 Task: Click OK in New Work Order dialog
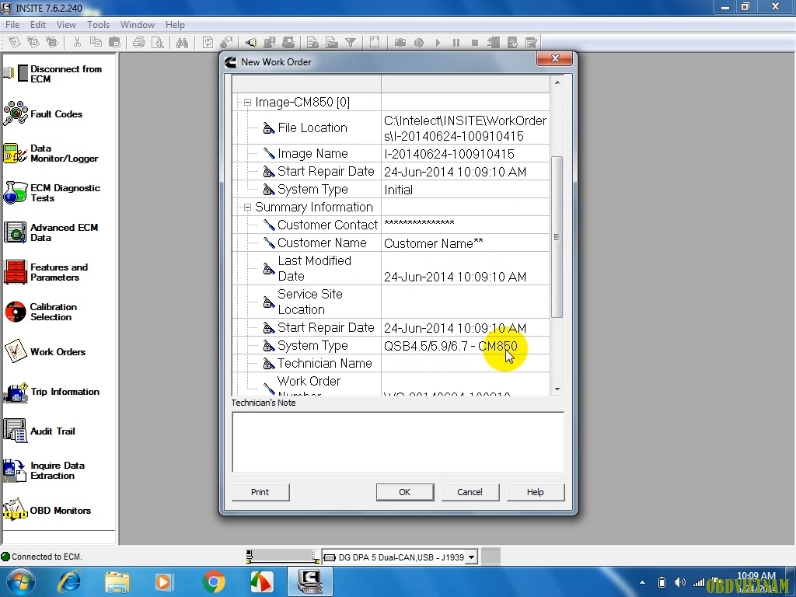click(x=405, y=492)
